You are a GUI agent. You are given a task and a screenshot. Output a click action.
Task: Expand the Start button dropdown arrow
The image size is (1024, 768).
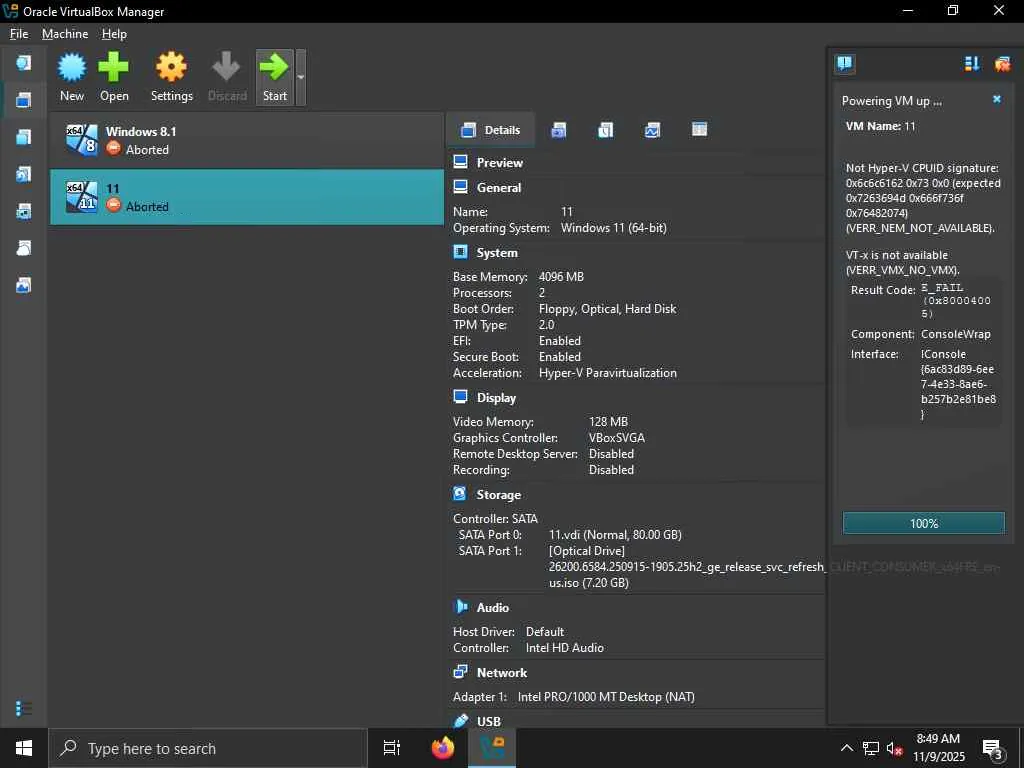(x=300, y=77)
